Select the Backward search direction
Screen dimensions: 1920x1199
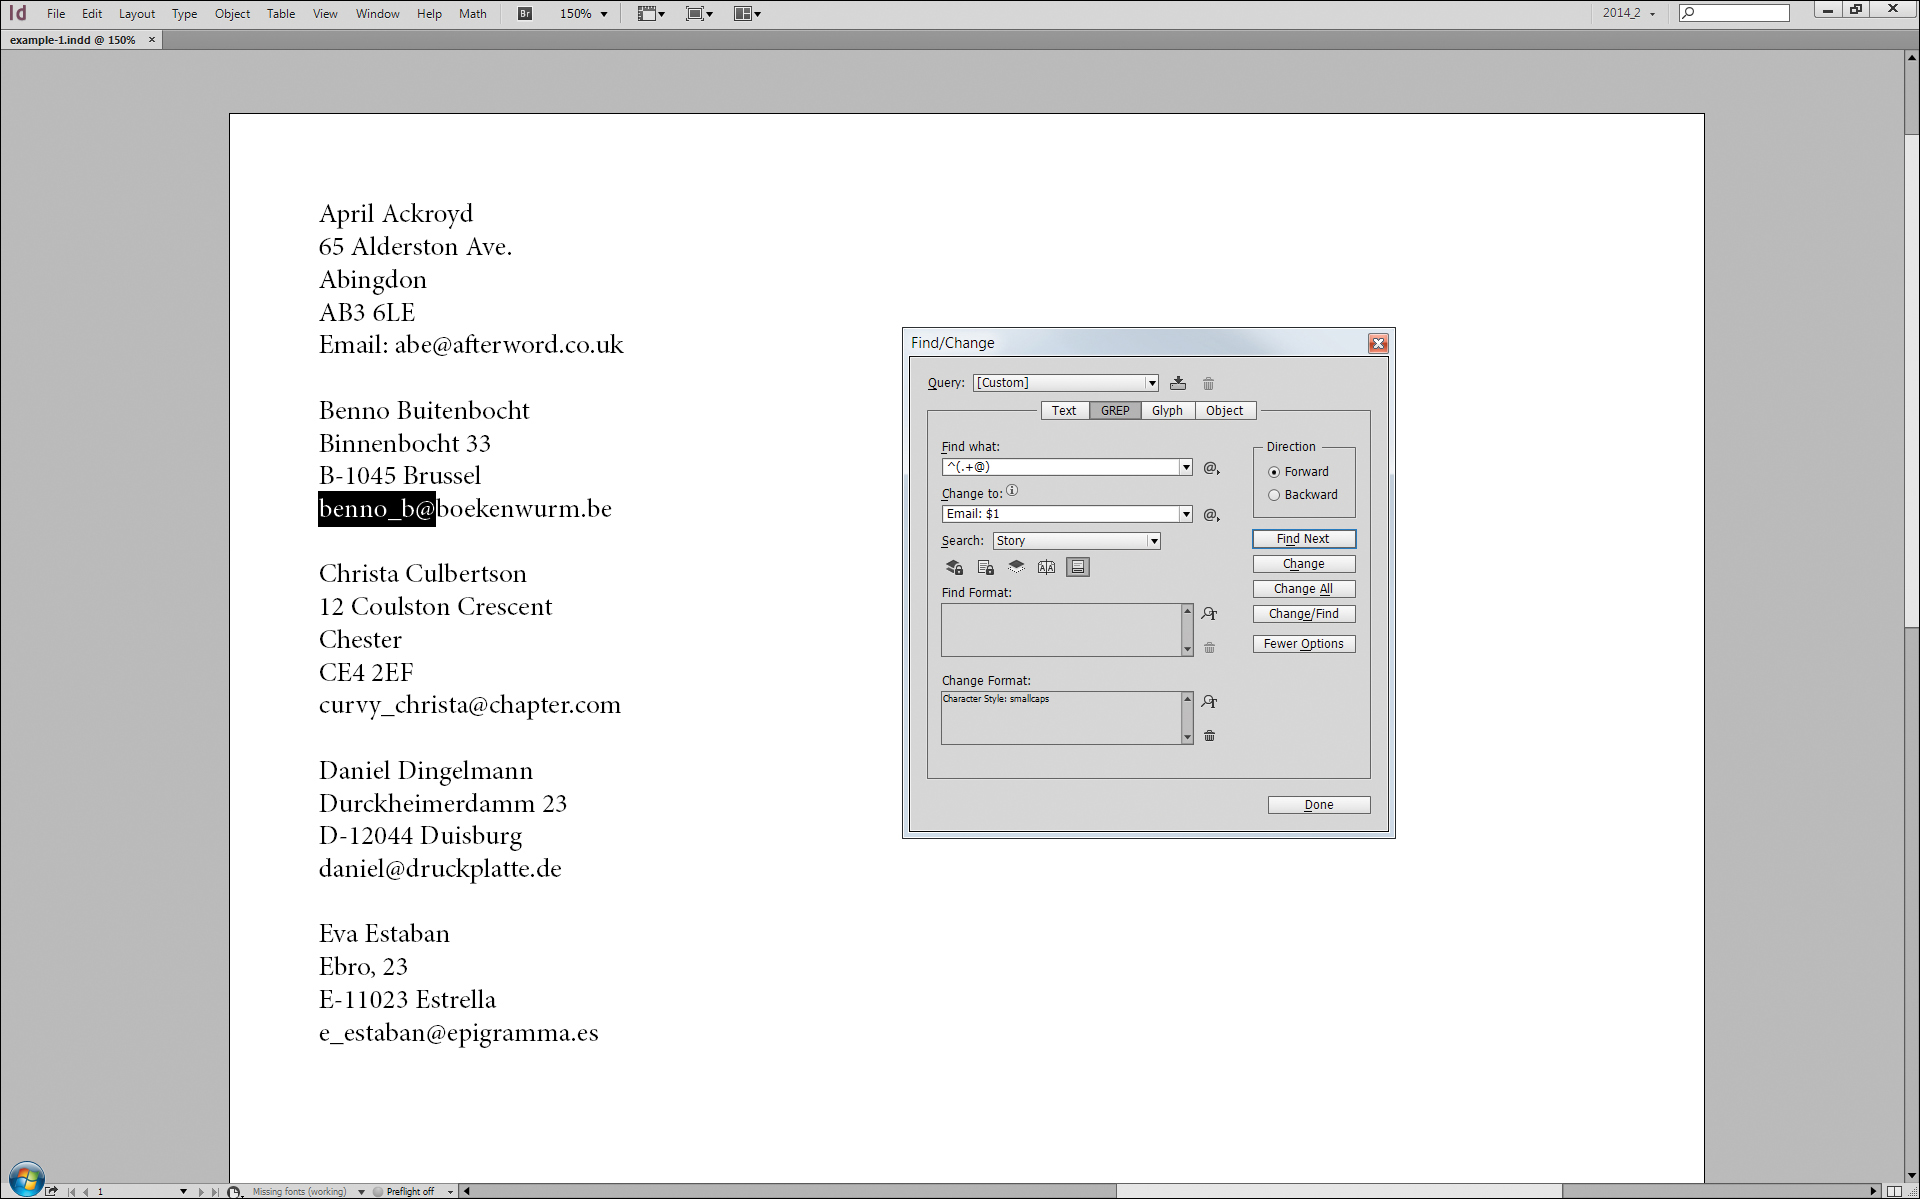pyautogui.click(x=1274, y=494)
